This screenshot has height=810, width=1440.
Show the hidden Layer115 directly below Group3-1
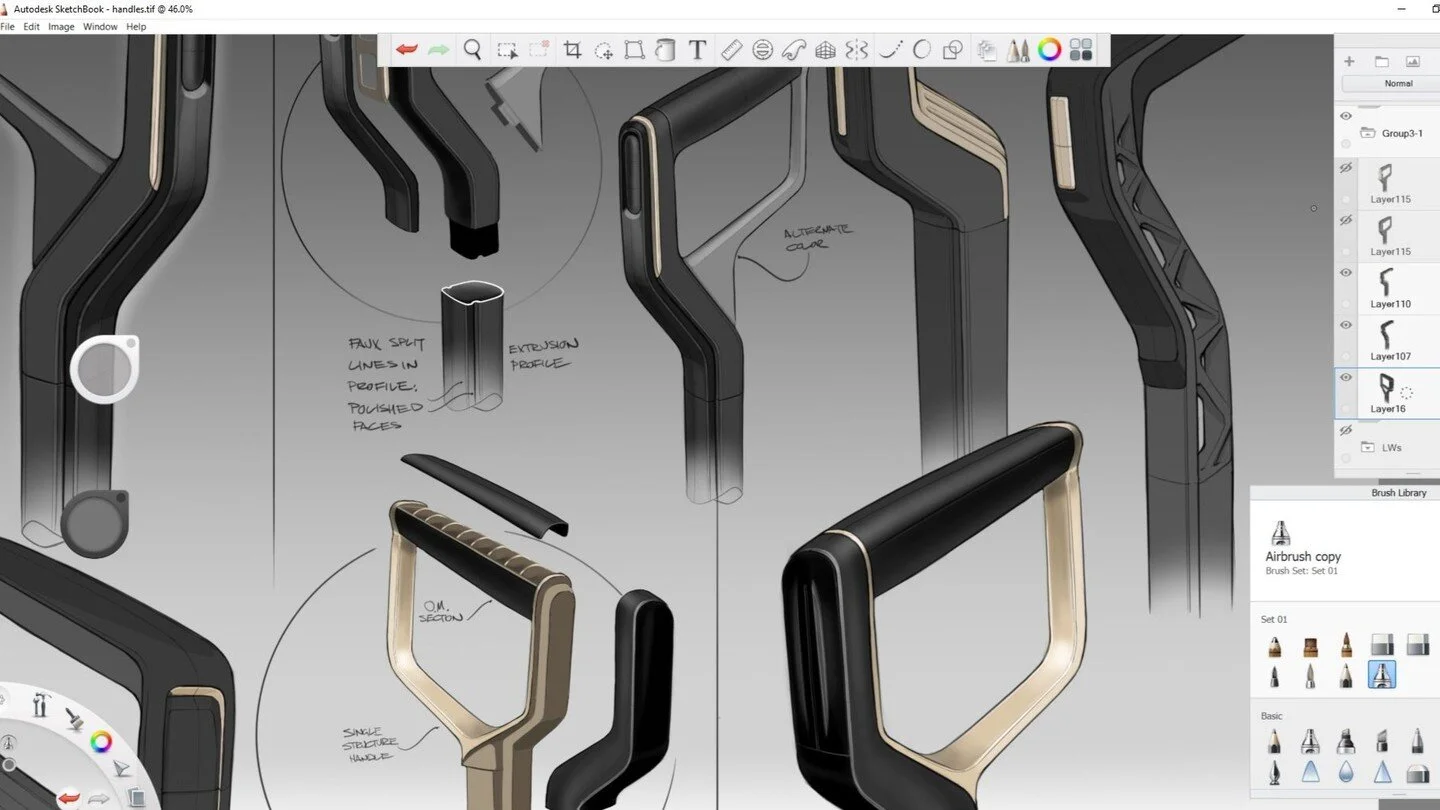tap(1346, 167)
